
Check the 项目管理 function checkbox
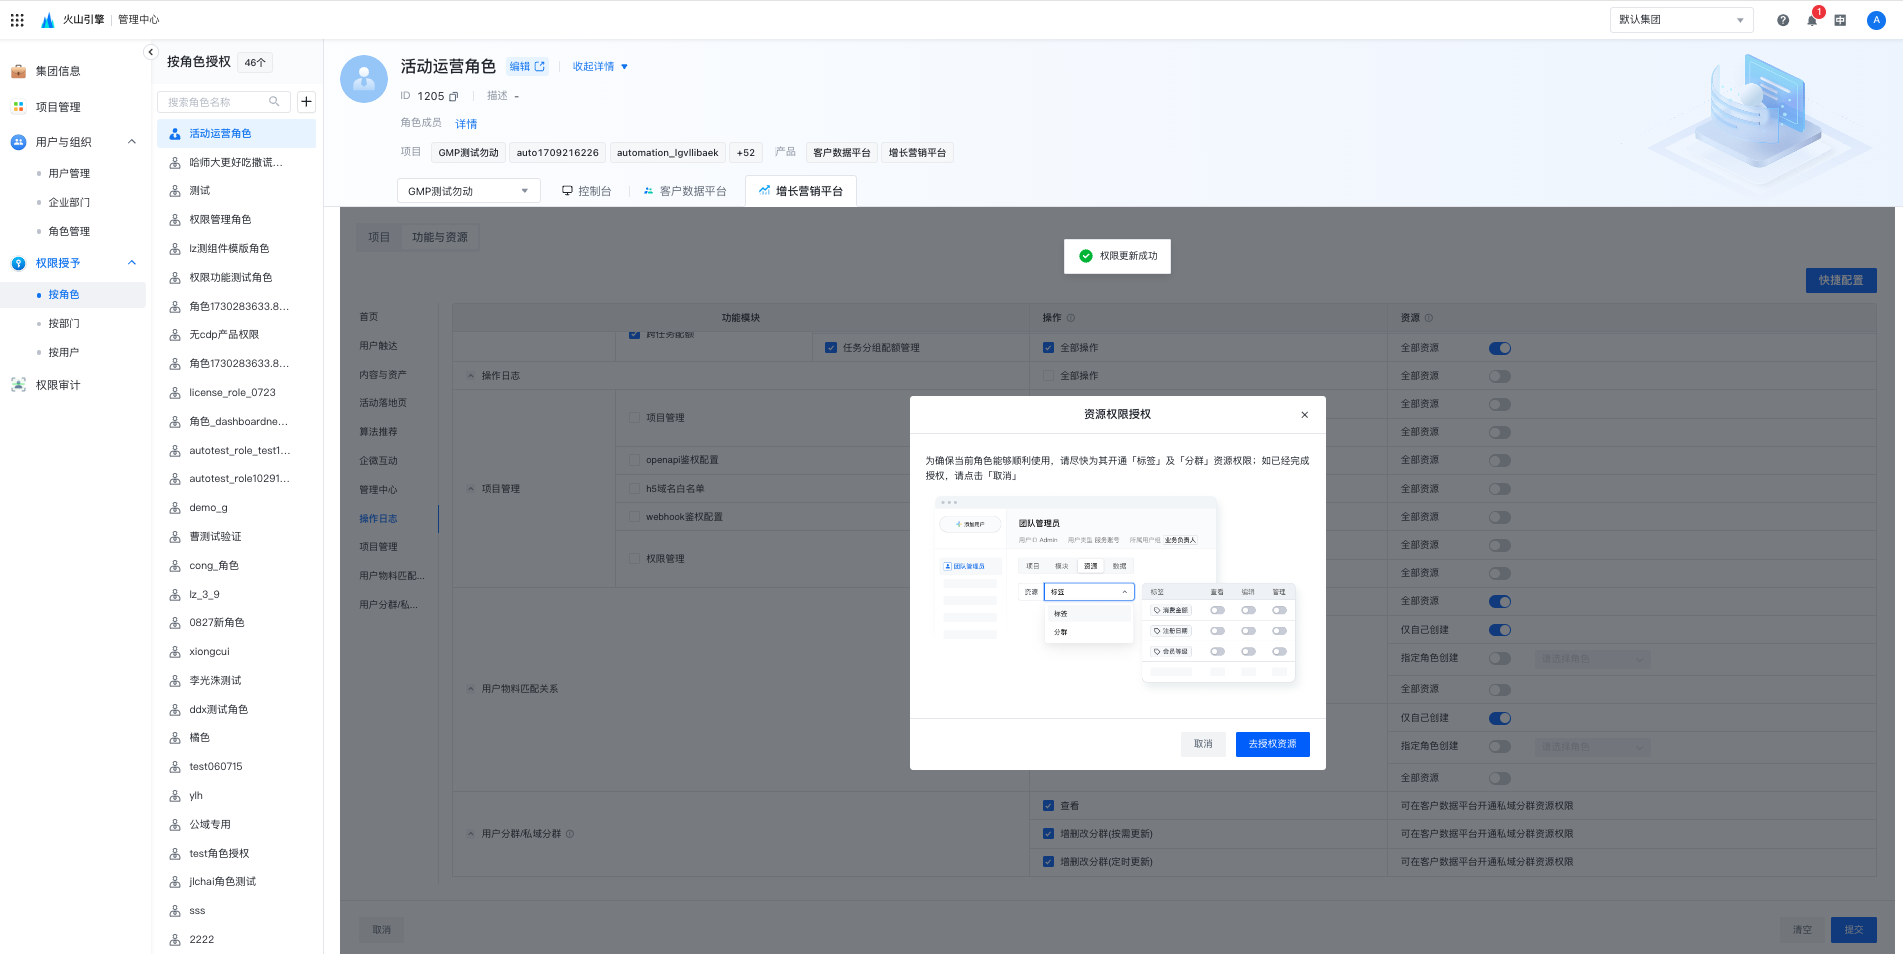(x=634, y=418)
